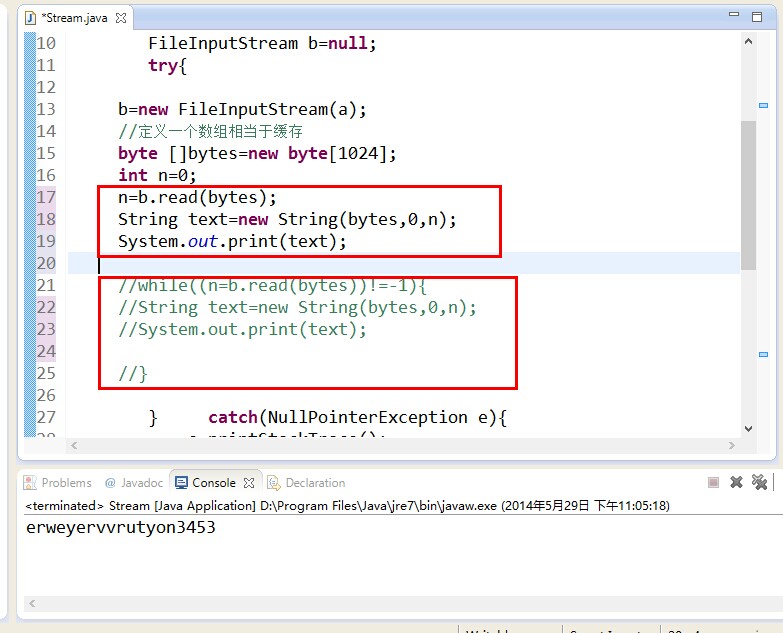Open the Javadoc view tab
The image size is (783, 633).
point(134,483)
